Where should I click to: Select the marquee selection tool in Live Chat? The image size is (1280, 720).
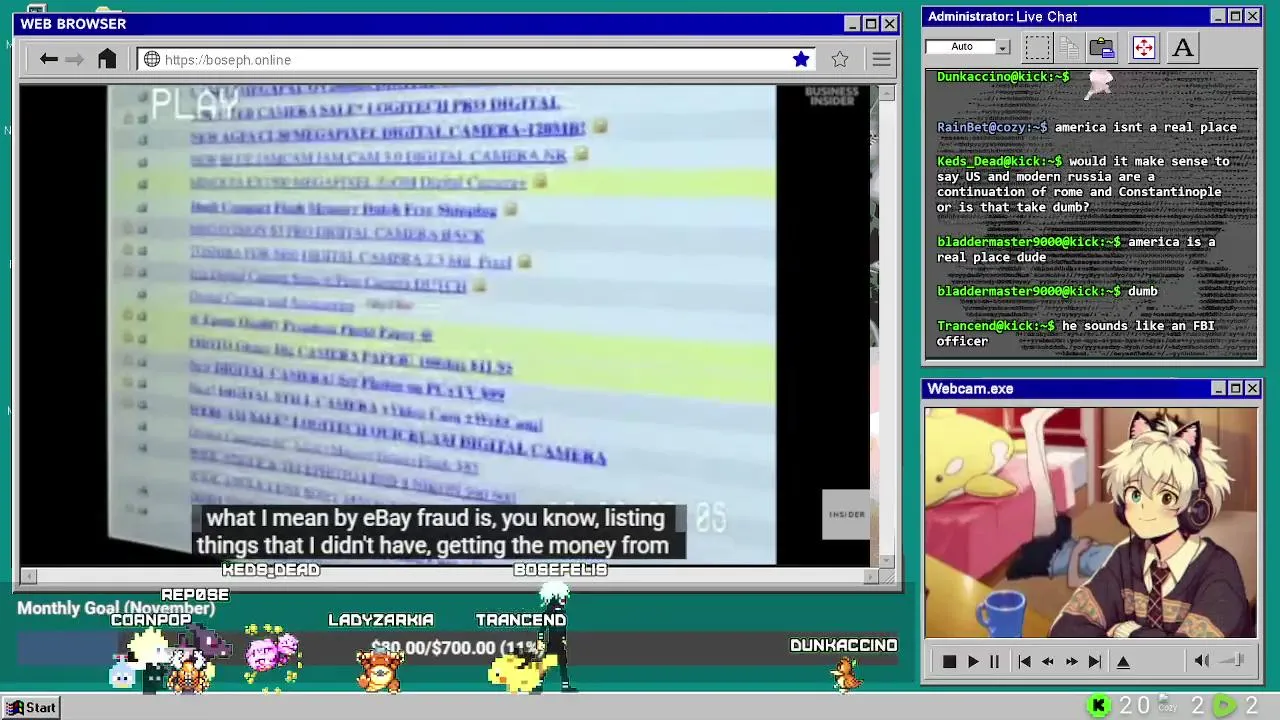tap(1038, 47)
